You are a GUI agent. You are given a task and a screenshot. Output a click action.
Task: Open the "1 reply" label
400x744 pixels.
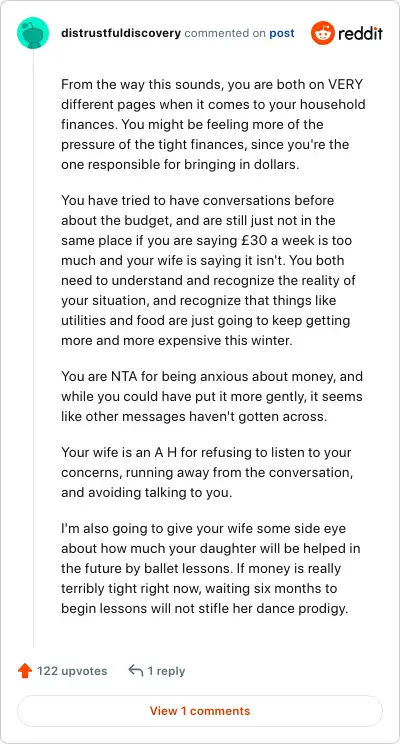coord(166,671)
